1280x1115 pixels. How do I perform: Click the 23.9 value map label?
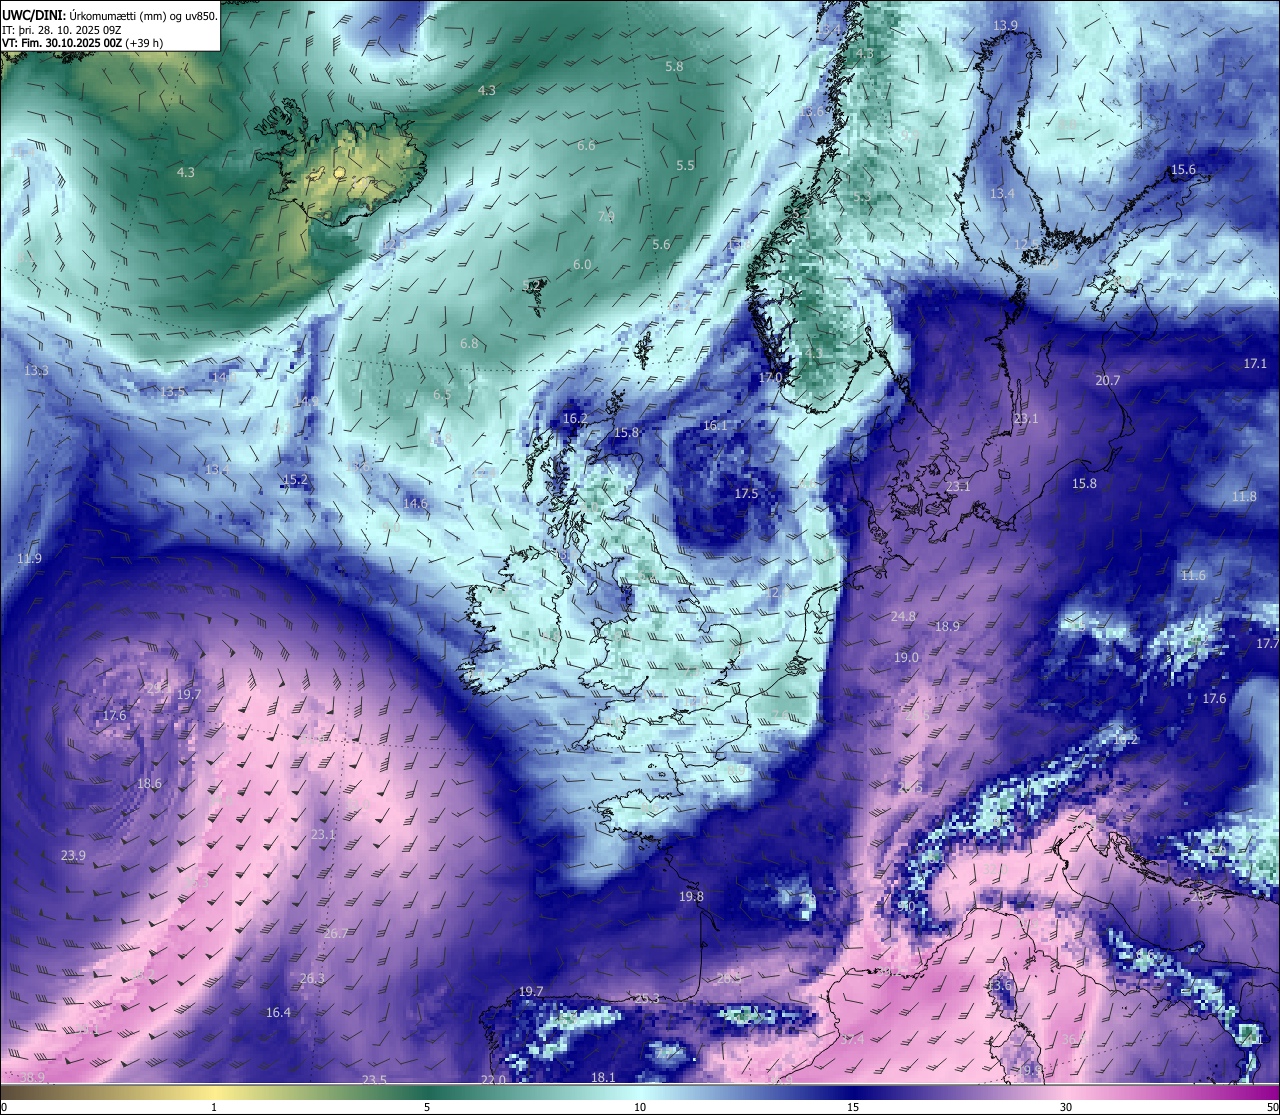point(73,856)
